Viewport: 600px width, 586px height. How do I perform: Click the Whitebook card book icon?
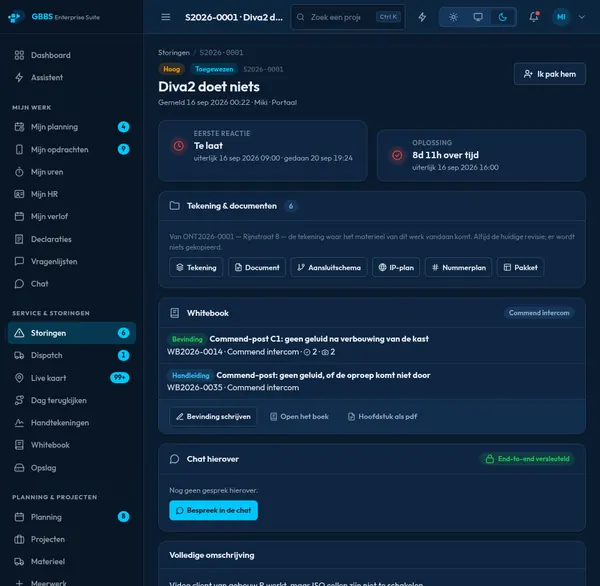point(174,313)
